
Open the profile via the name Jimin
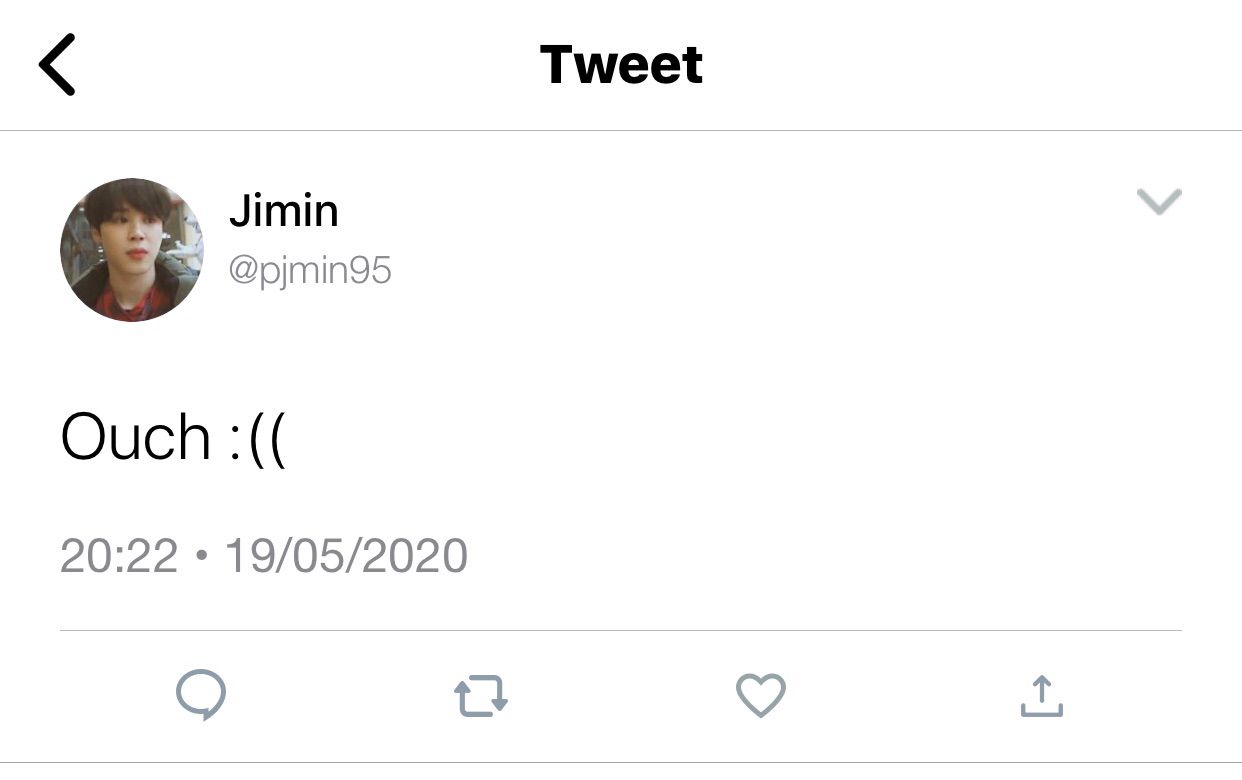tap(284, 211)
